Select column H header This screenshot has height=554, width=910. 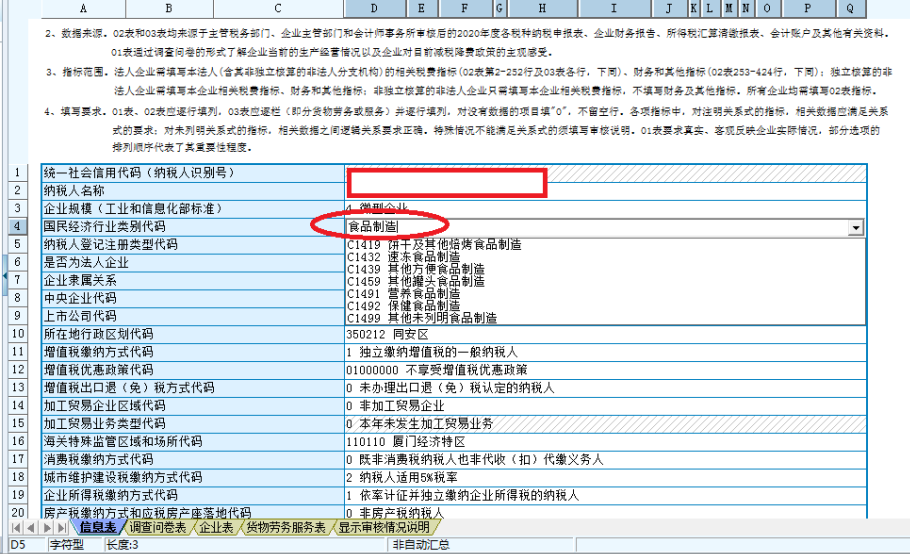pos(542,8)
